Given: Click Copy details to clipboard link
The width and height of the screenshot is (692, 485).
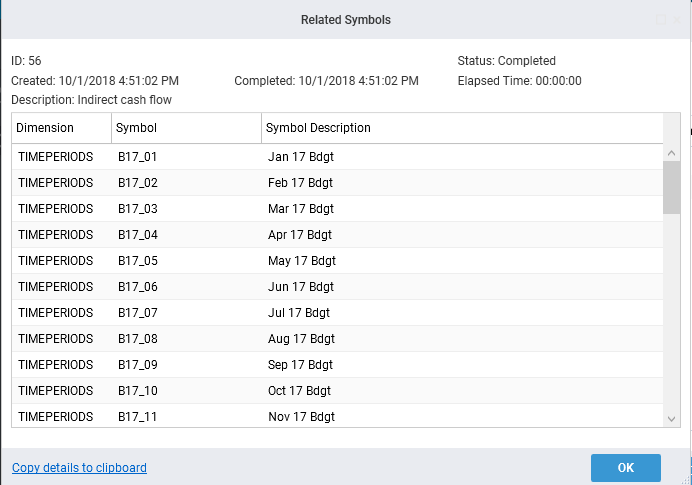Looking at the screenshot, I should coord(79,468).
